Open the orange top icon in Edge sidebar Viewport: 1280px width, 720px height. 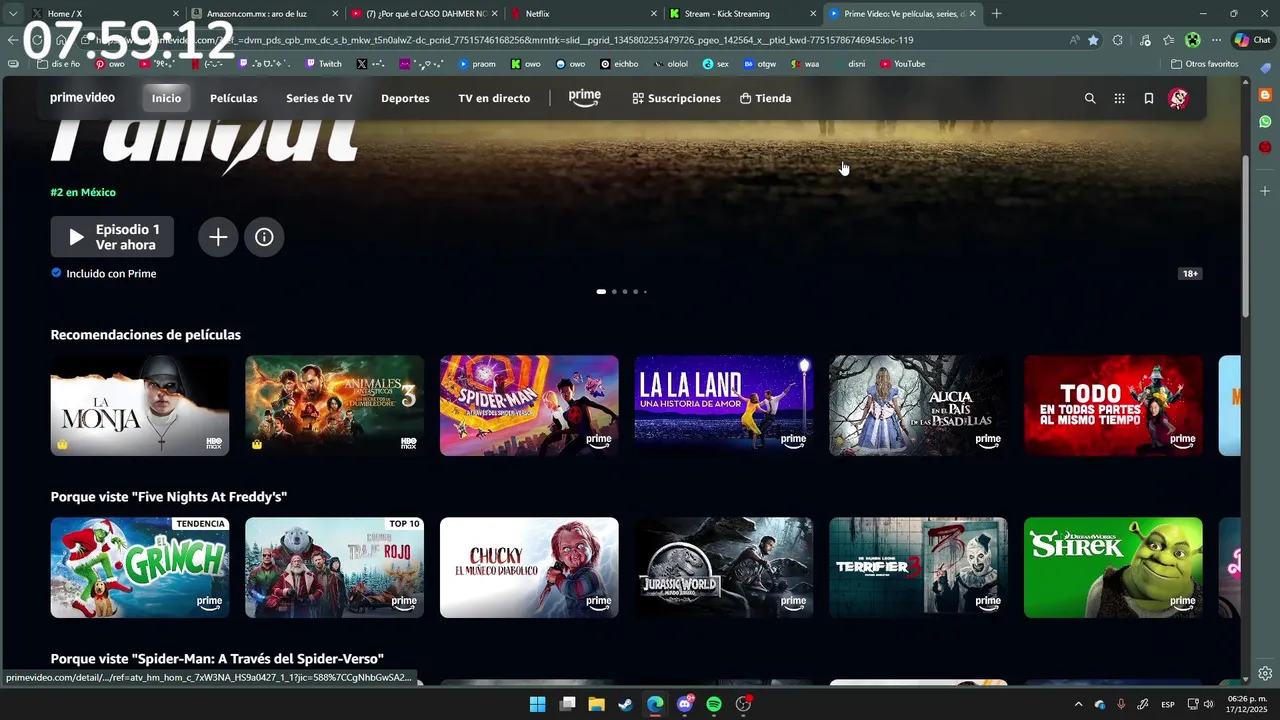point(1265,95)
